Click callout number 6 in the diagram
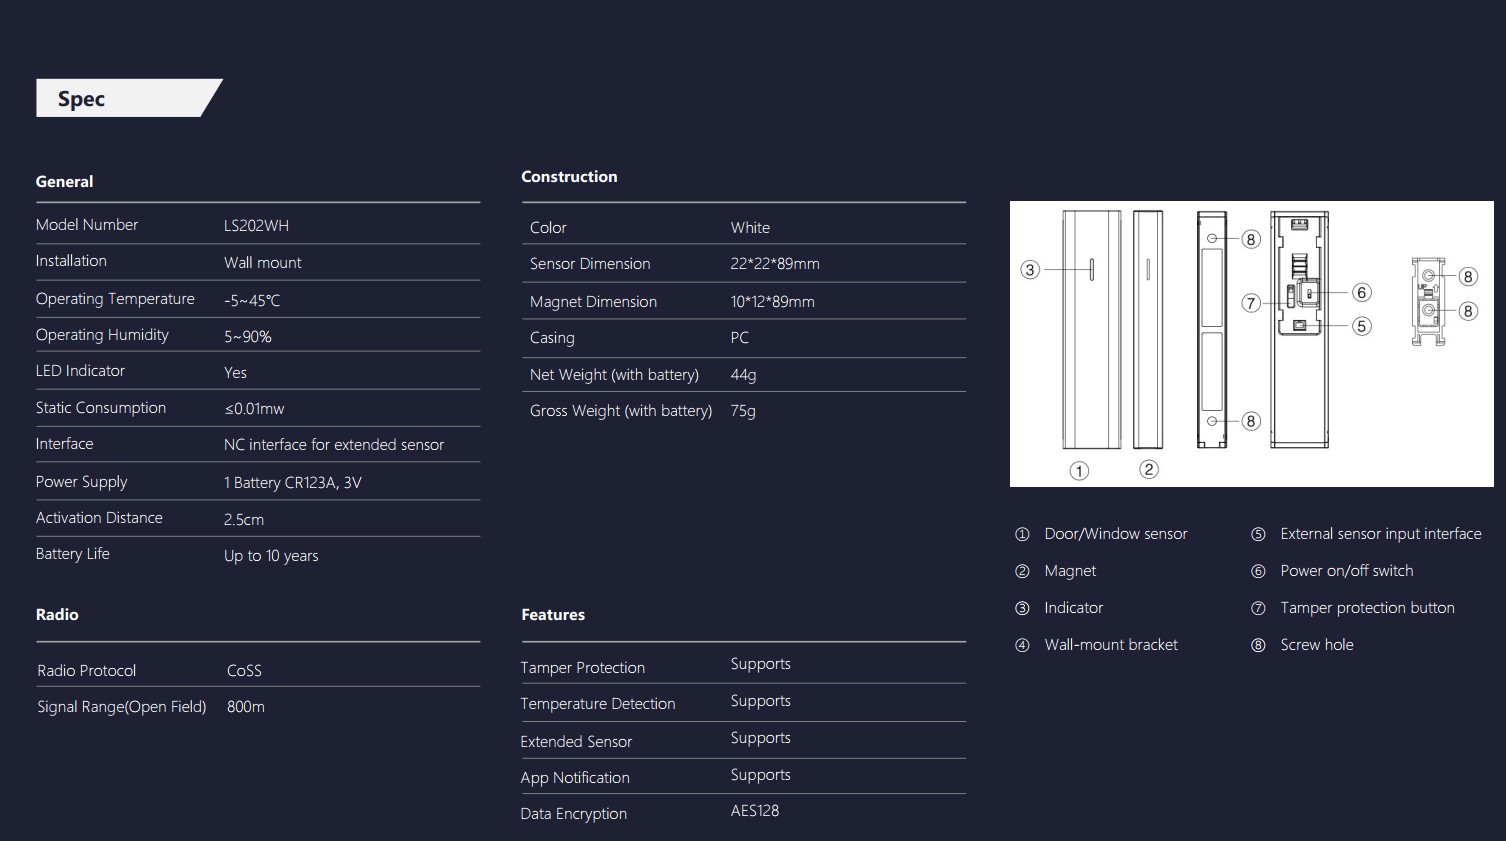This screenshot has height=841, width=1506. pyautogui.click(x=1361, y=292)
